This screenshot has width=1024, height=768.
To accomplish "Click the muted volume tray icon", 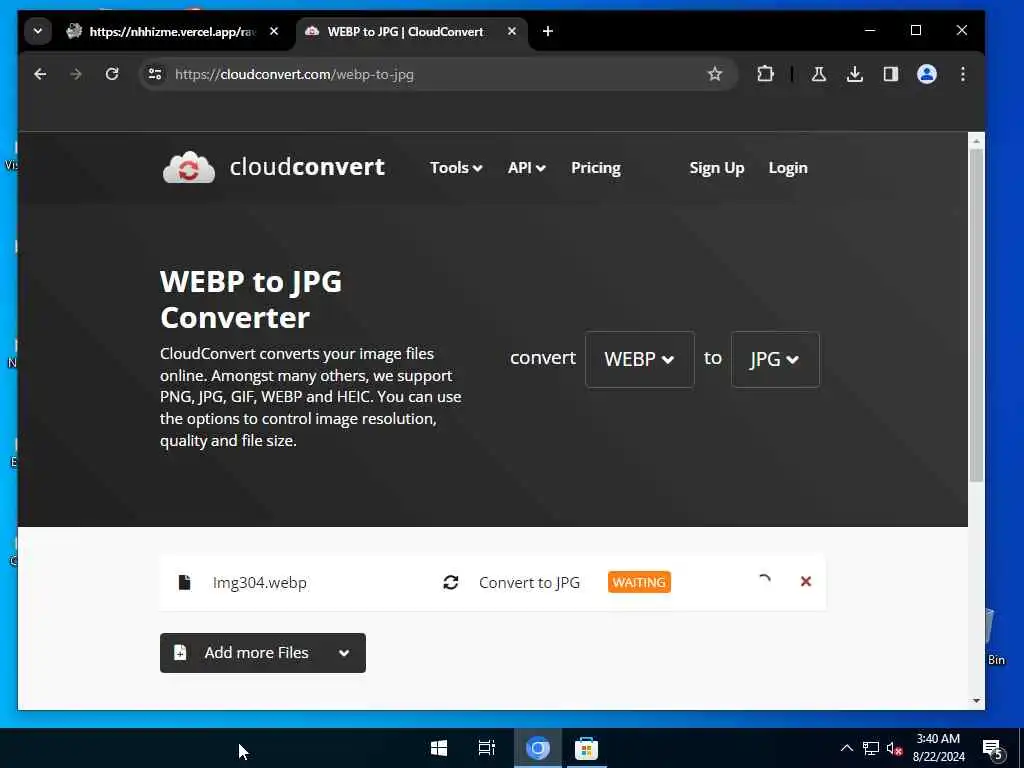I will (894, 748).
